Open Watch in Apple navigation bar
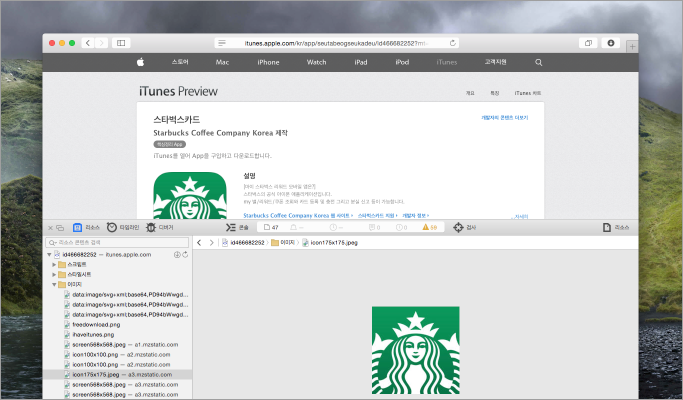Image resolution: width=683 pixels, height=400 pixels. (x=316, y=62)
